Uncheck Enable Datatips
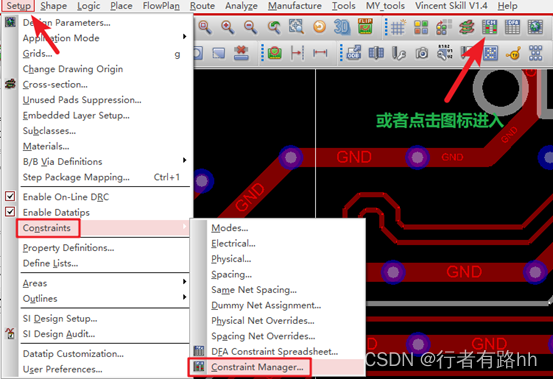553x379 pixels. click(x=10, y=212)
